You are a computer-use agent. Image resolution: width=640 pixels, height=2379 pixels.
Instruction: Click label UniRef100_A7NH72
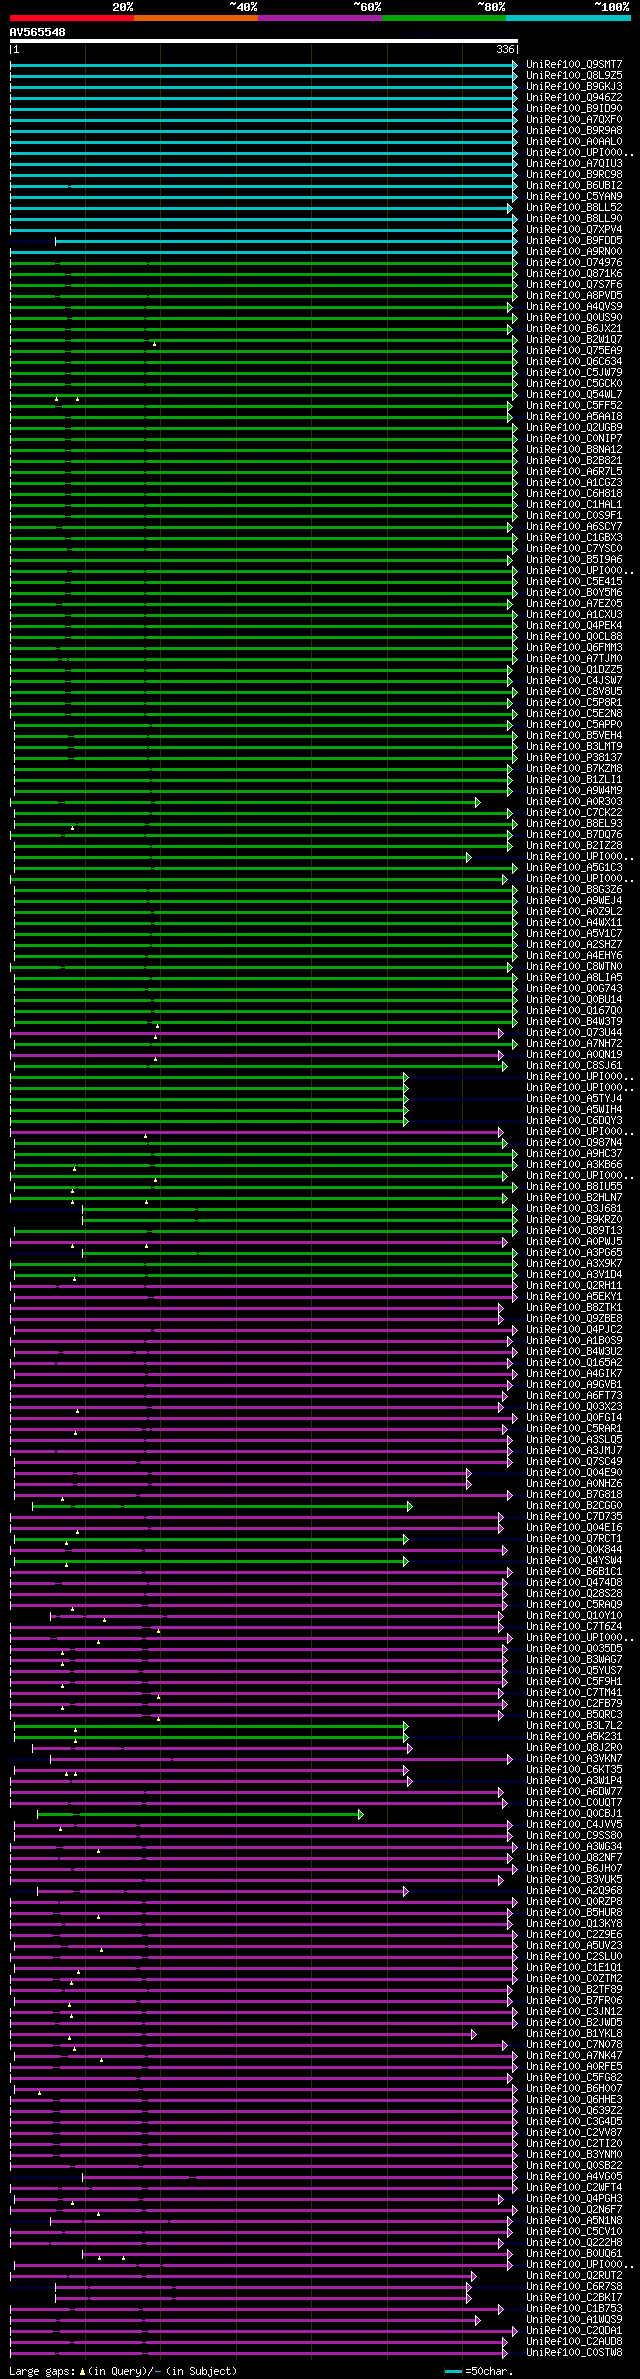[x=574, y=1043]
